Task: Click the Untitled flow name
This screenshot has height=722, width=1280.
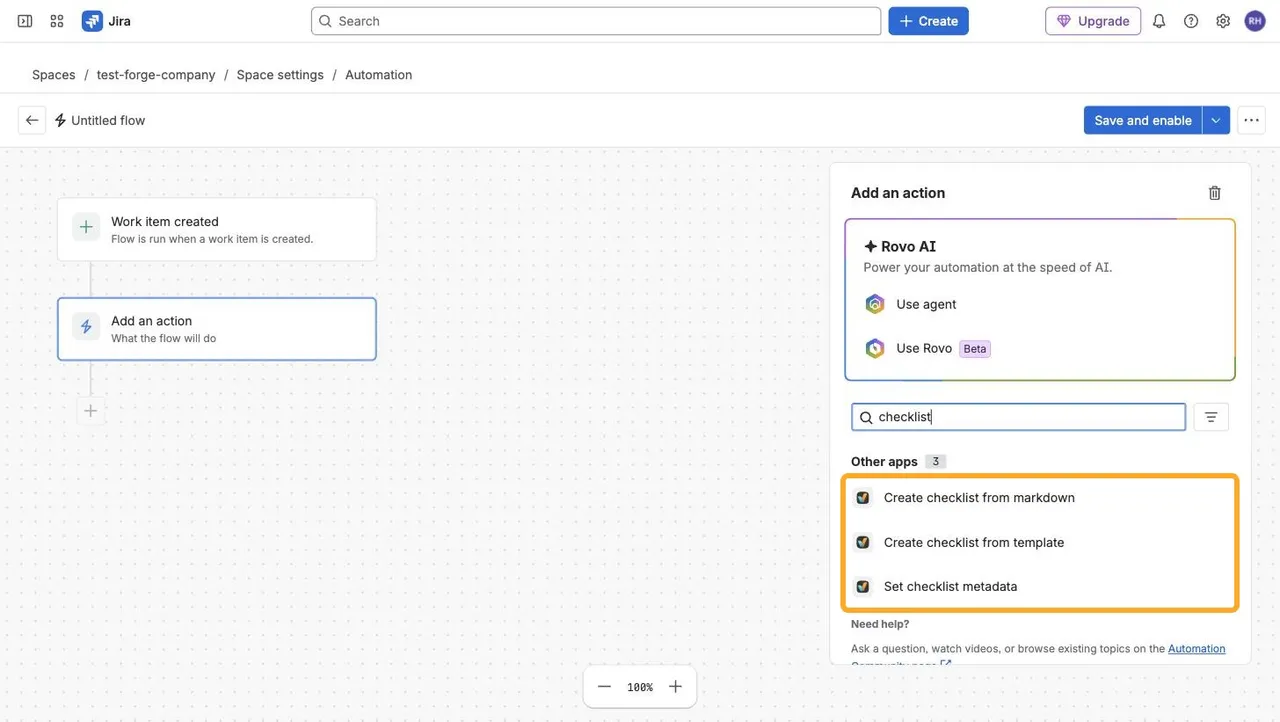Action: (108, 120)
